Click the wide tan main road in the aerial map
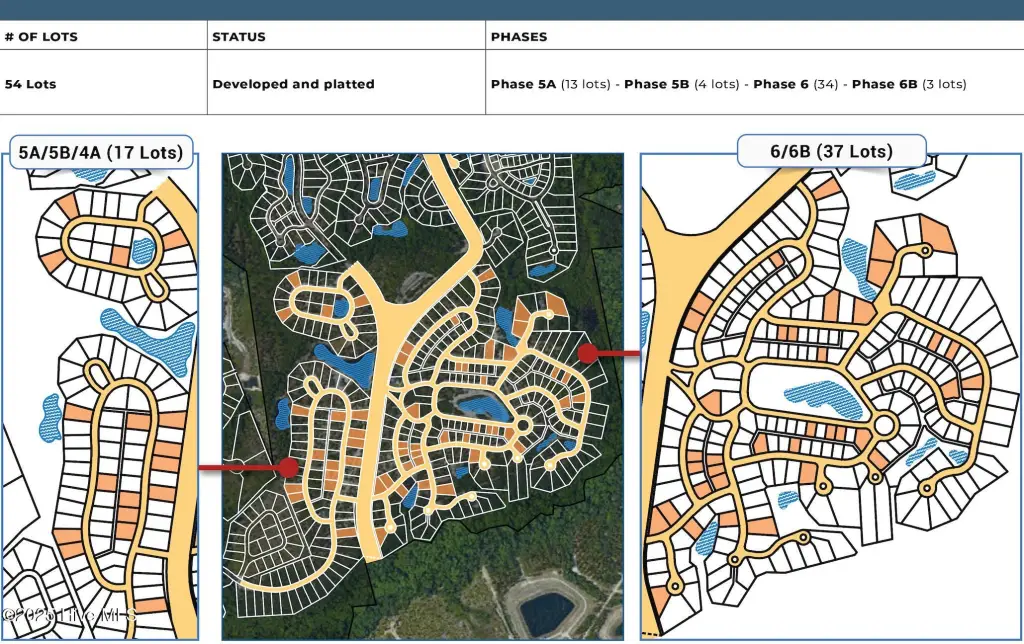The image size is (1024, 644). tap(380, 420)
